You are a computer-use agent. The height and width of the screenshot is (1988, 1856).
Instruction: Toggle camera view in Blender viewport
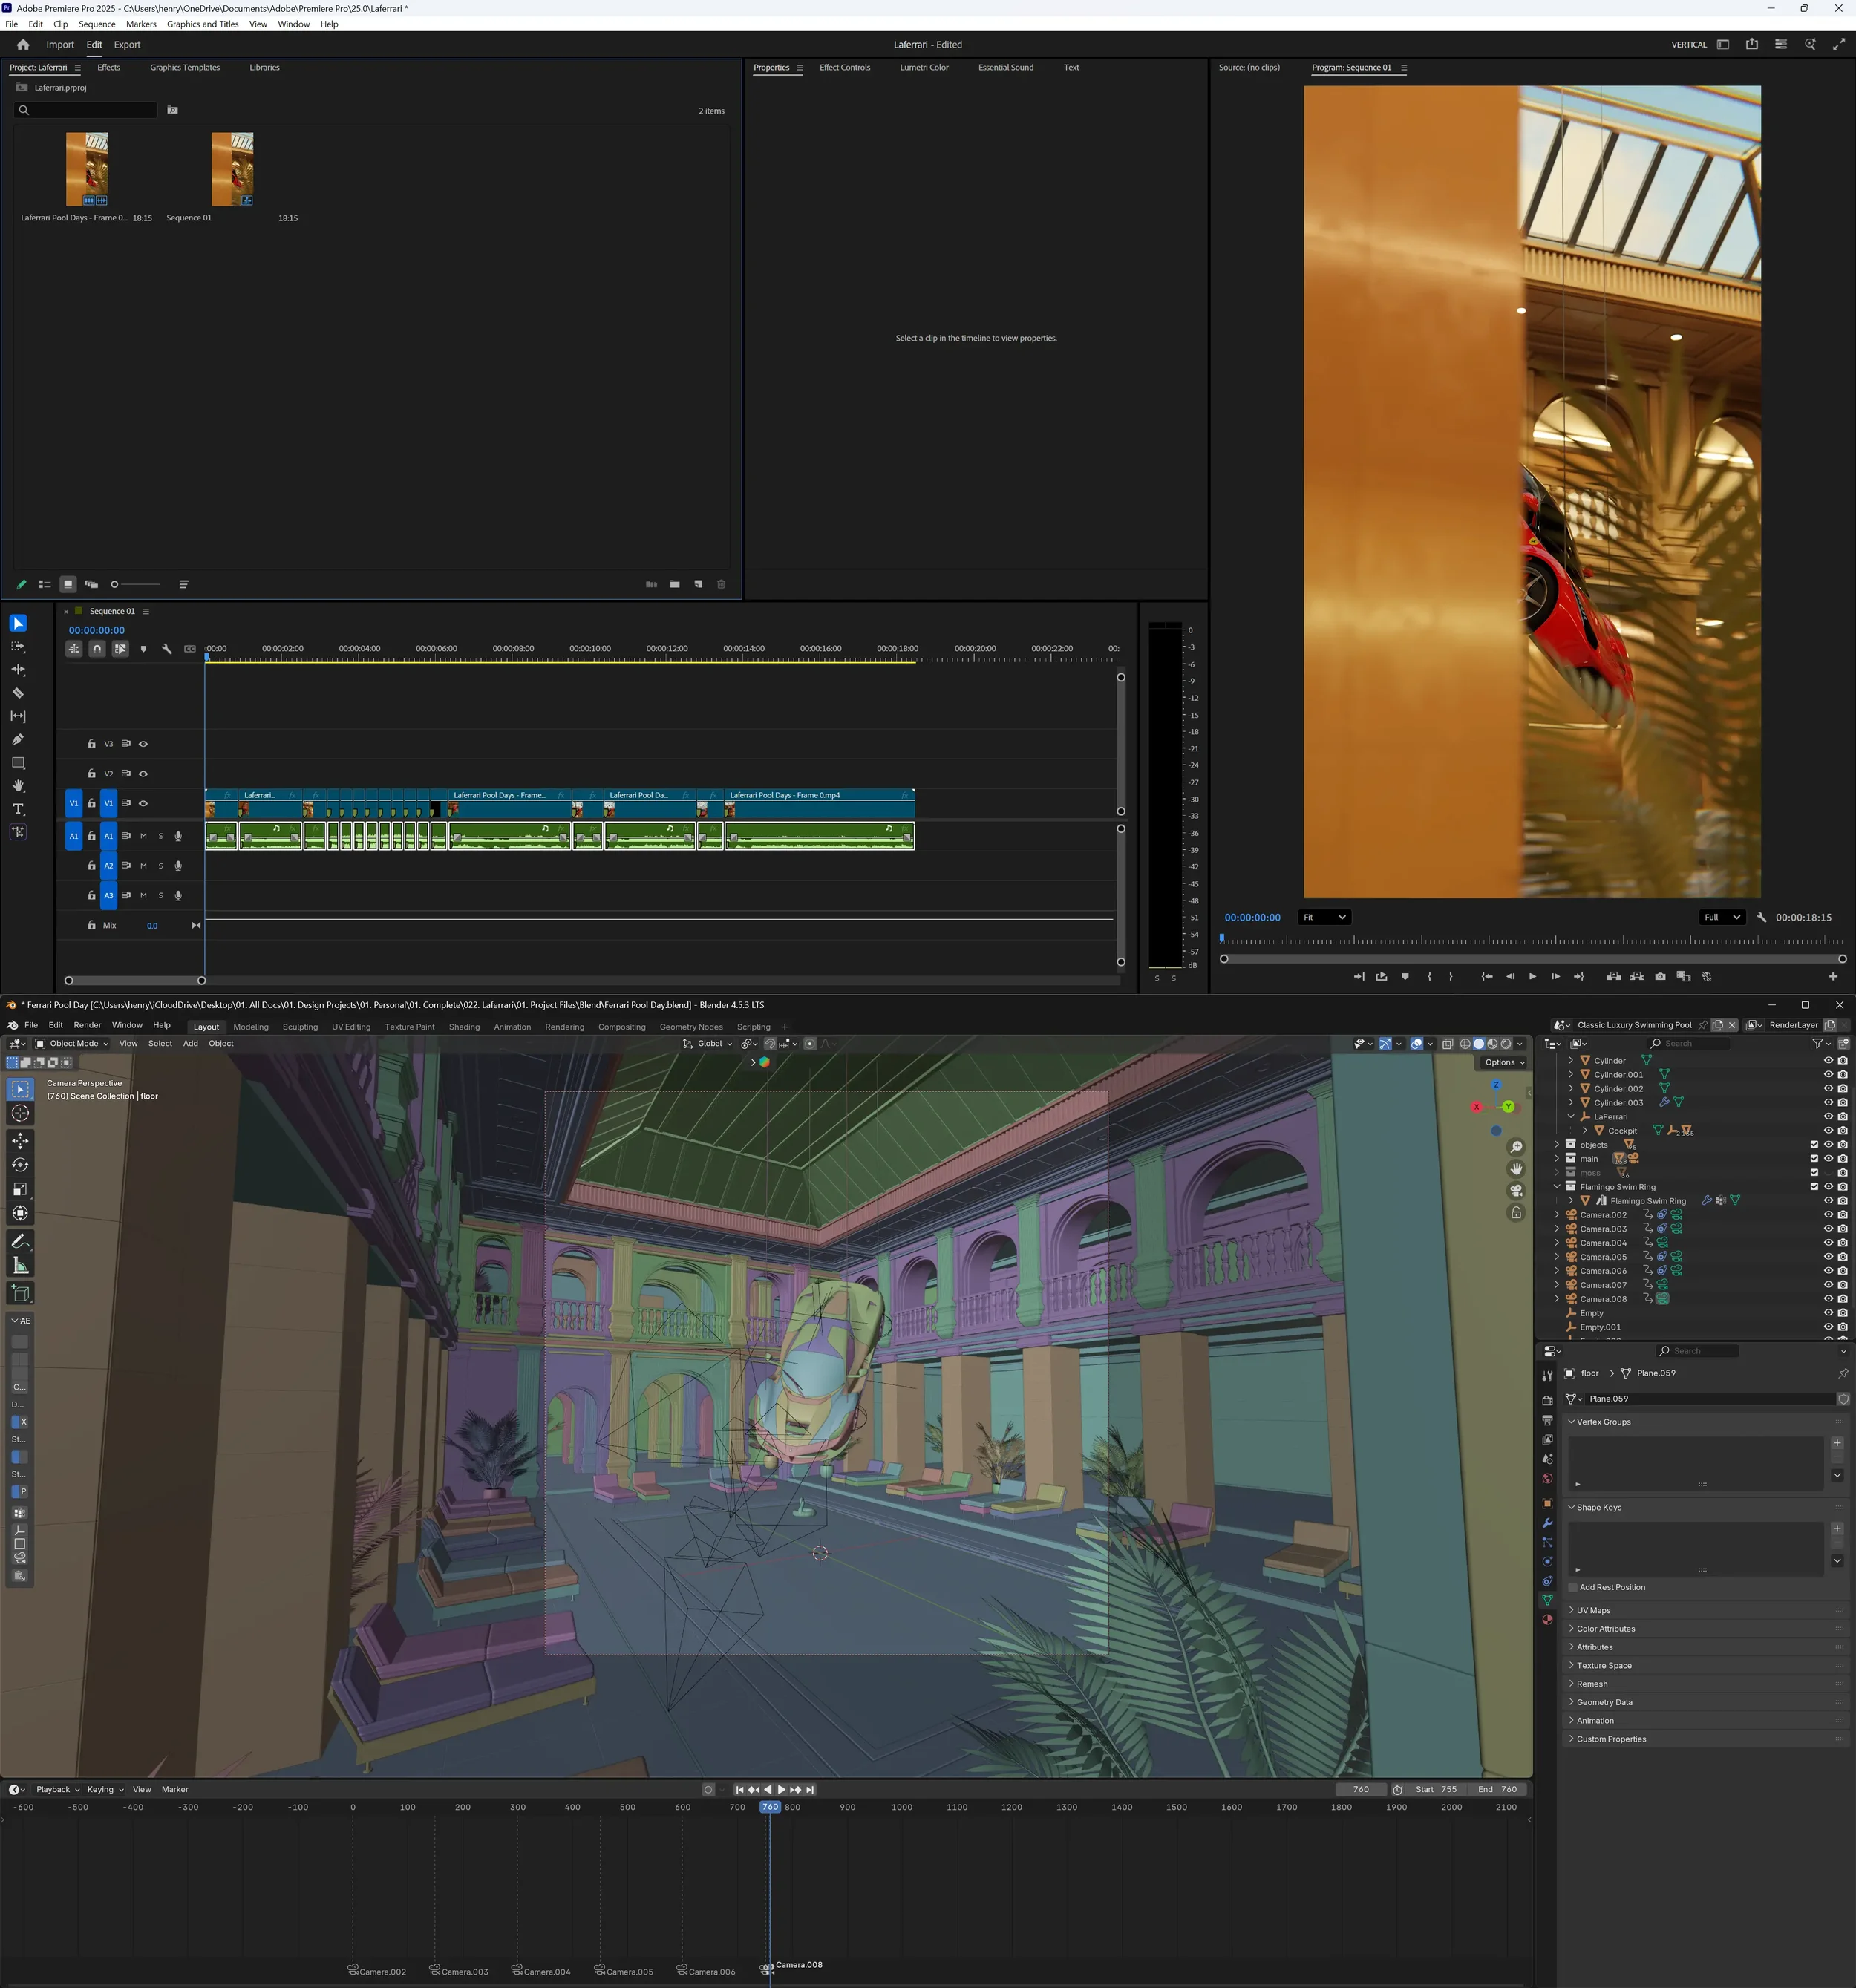tap(1516, 1191)
